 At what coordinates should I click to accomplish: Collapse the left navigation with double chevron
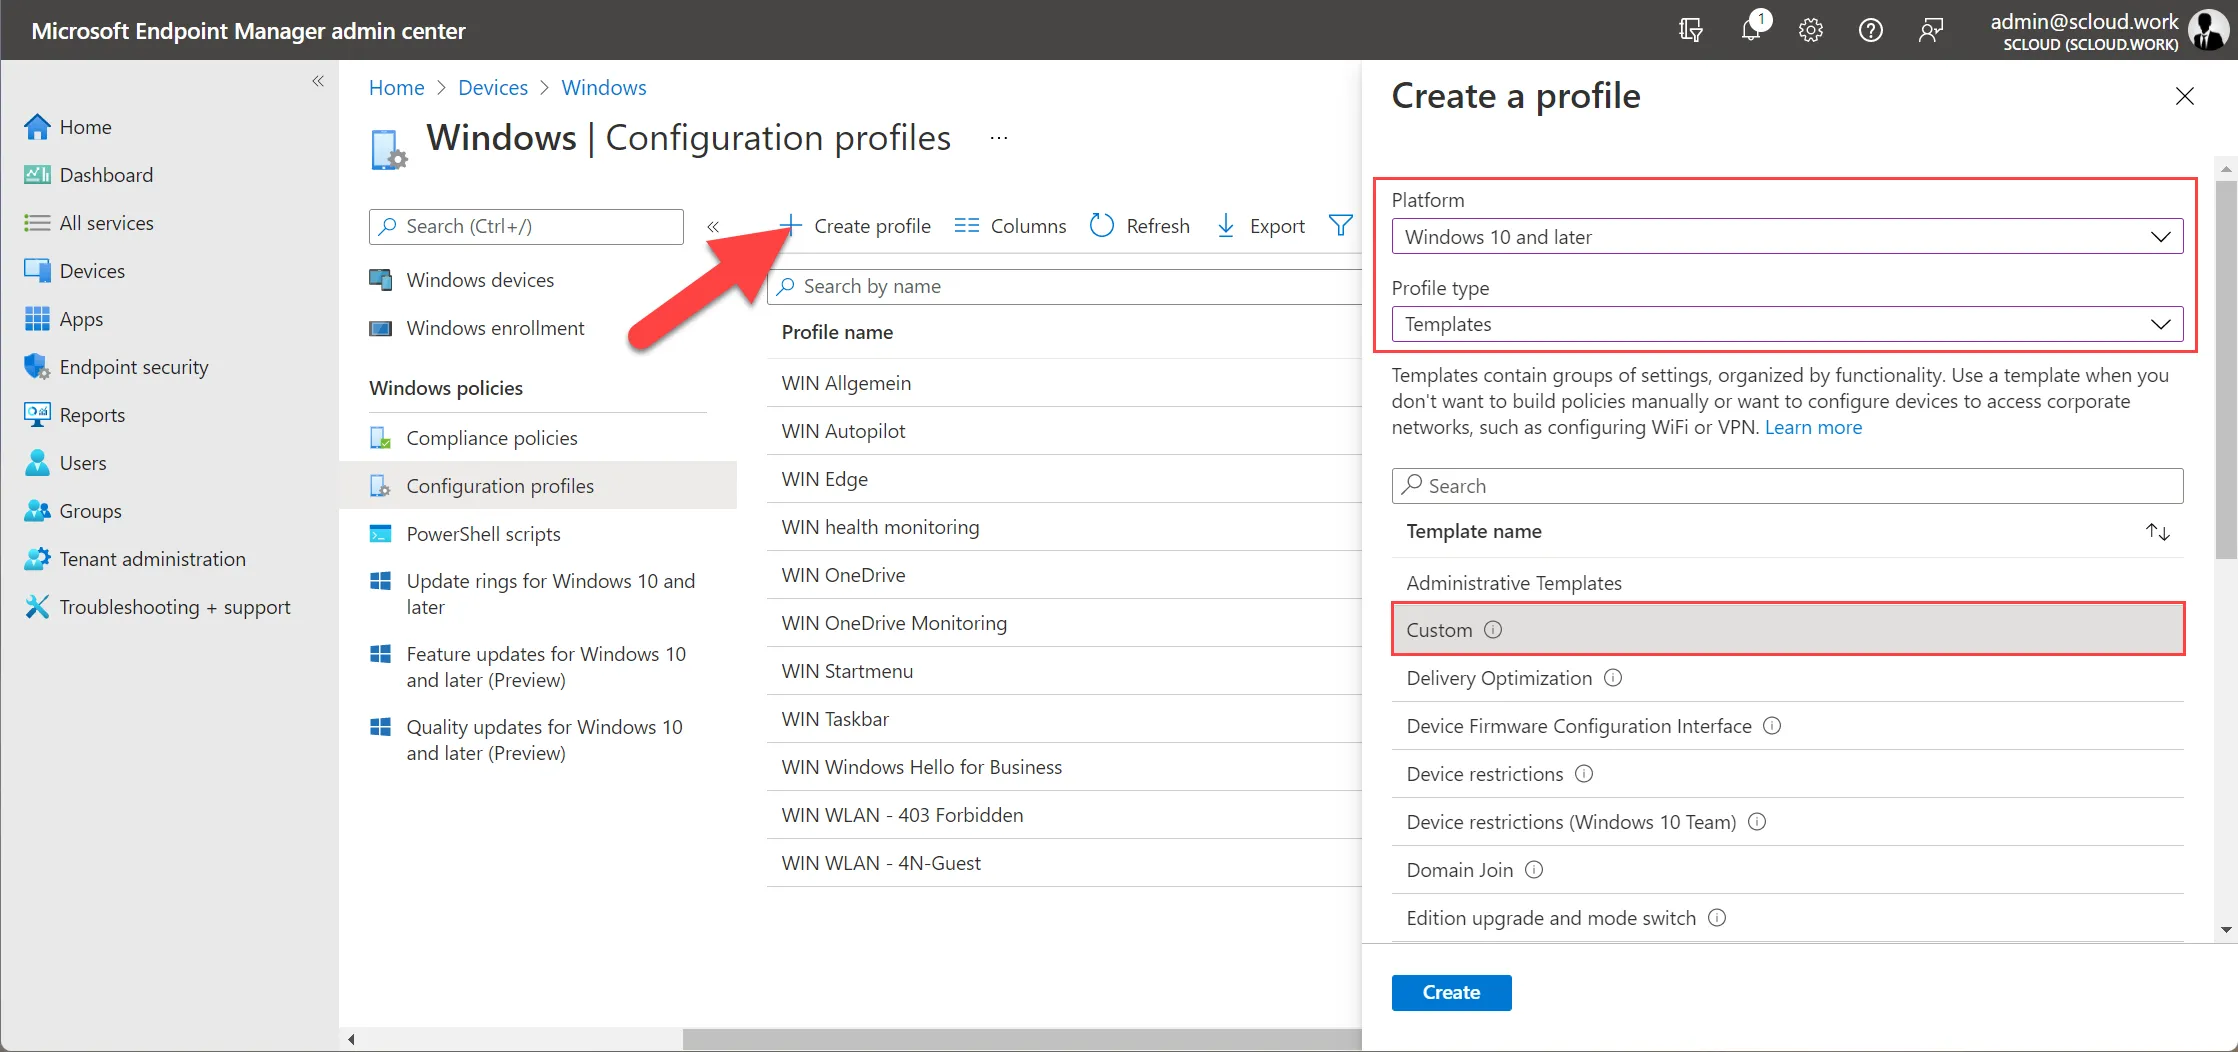coord(318,81)
